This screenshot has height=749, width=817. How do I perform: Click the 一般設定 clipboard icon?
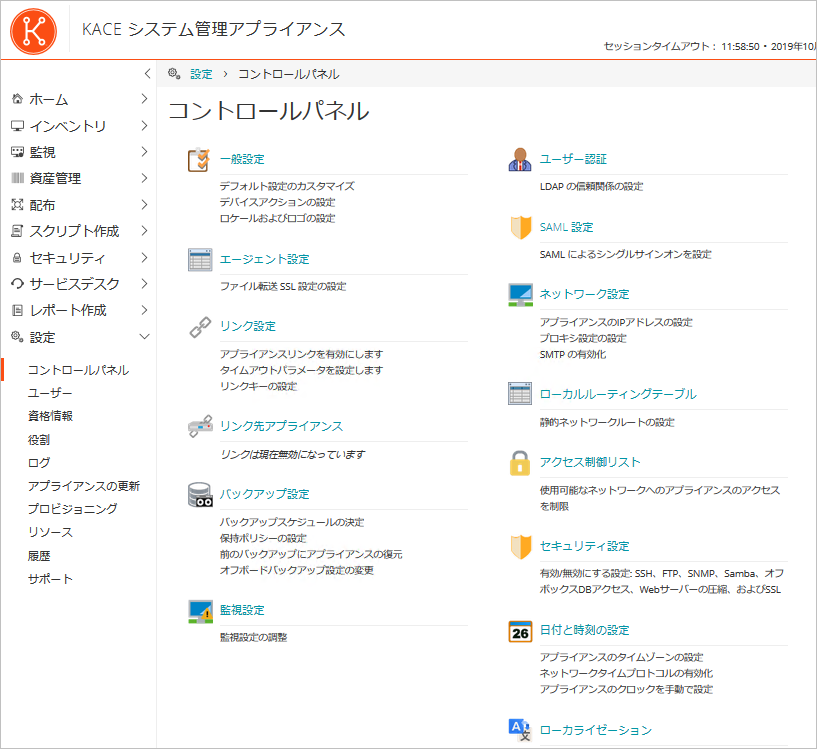[x=199, y=160]
